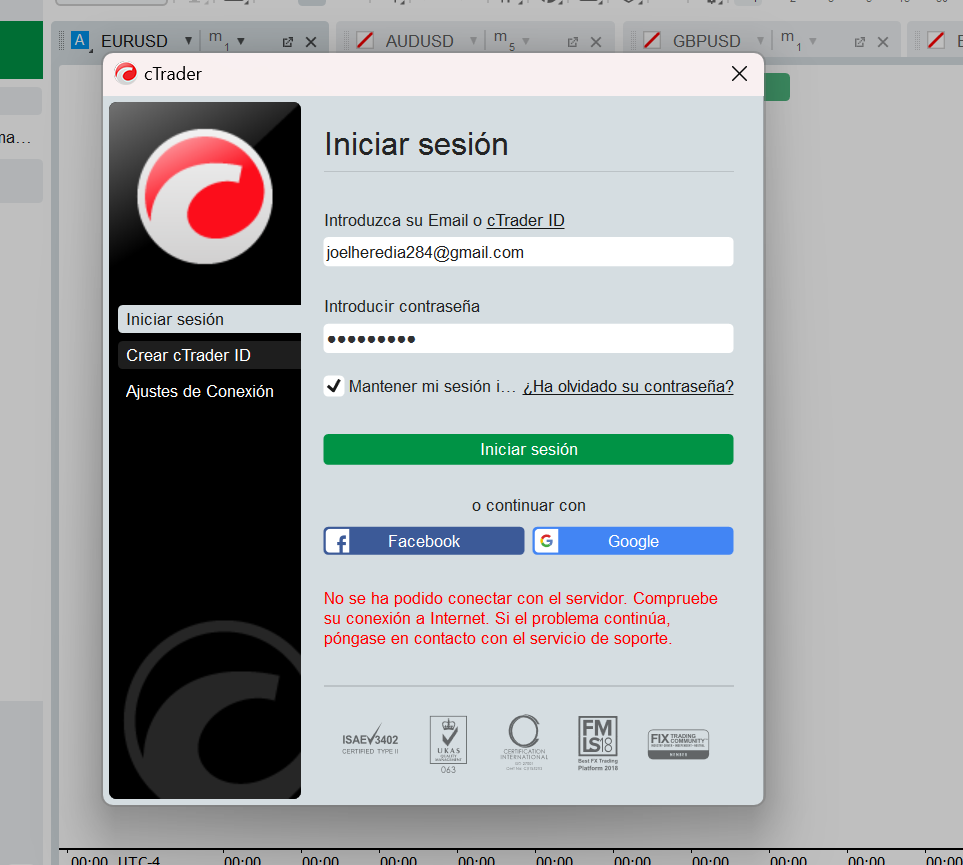Detach the GBPUSD chart window
The width and height of the screenshot is (963, 865).
pos(860,42)
